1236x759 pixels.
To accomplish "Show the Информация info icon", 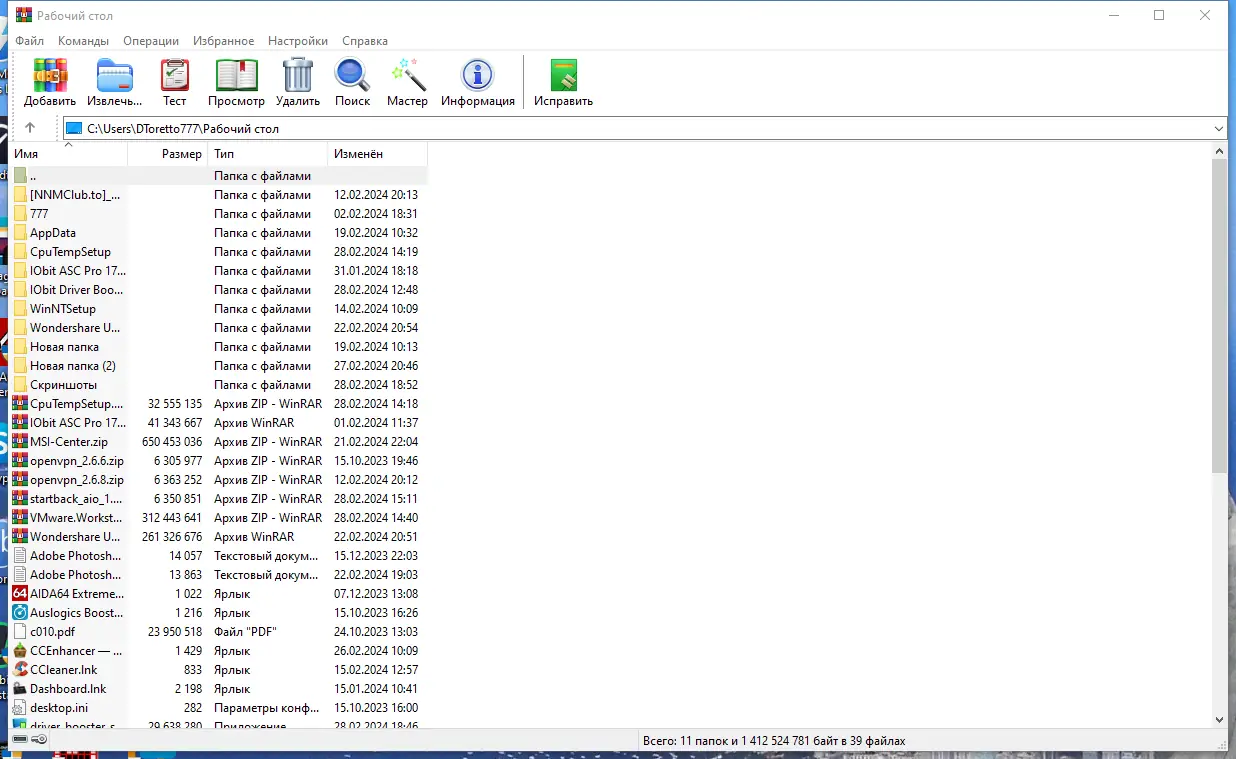I will click(477, 75).
